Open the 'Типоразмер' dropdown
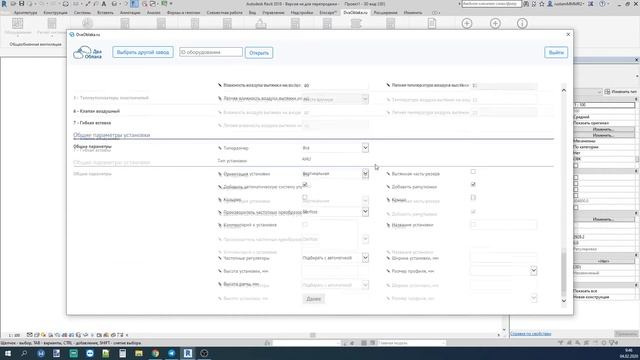The width and height of the screenshot is (640, 360). 365,148
